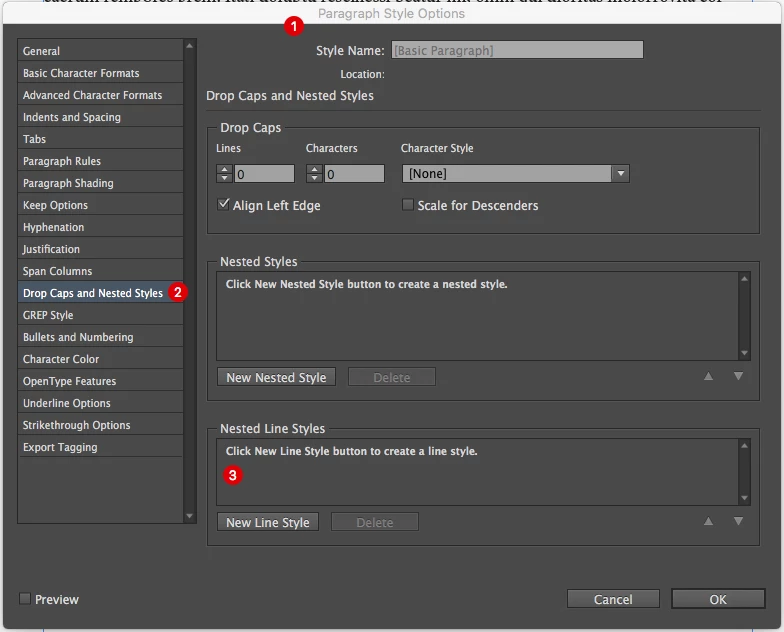Open the General category
784x632 pixels.
(x=100, y=50)
